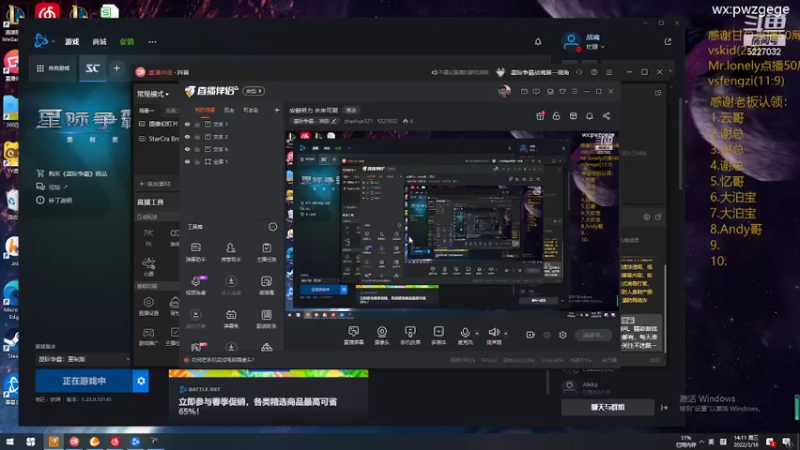800x450 pixels.
Task: Click the 聊天与群组 button in Battle.net
Action: (608, 407)
